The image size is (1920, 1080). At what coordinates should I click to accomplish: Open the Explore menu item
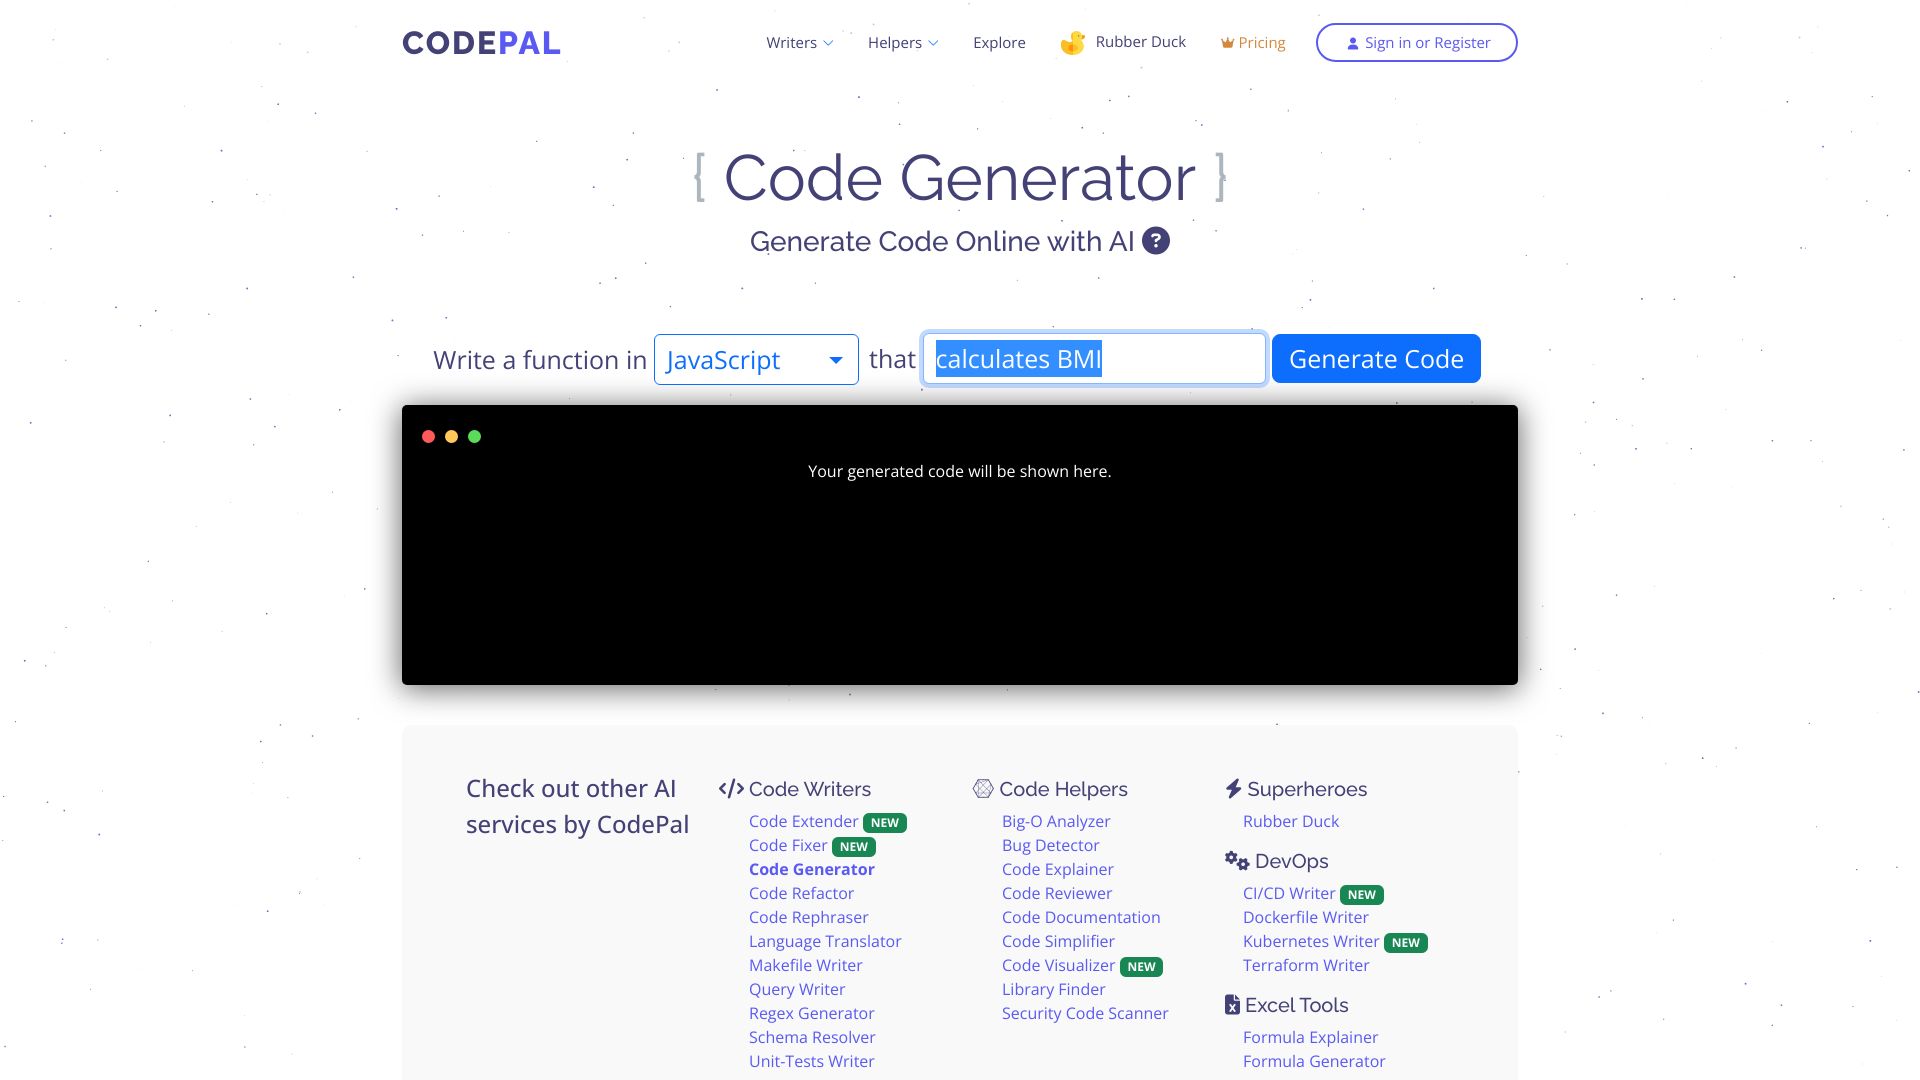point(1000,41)
